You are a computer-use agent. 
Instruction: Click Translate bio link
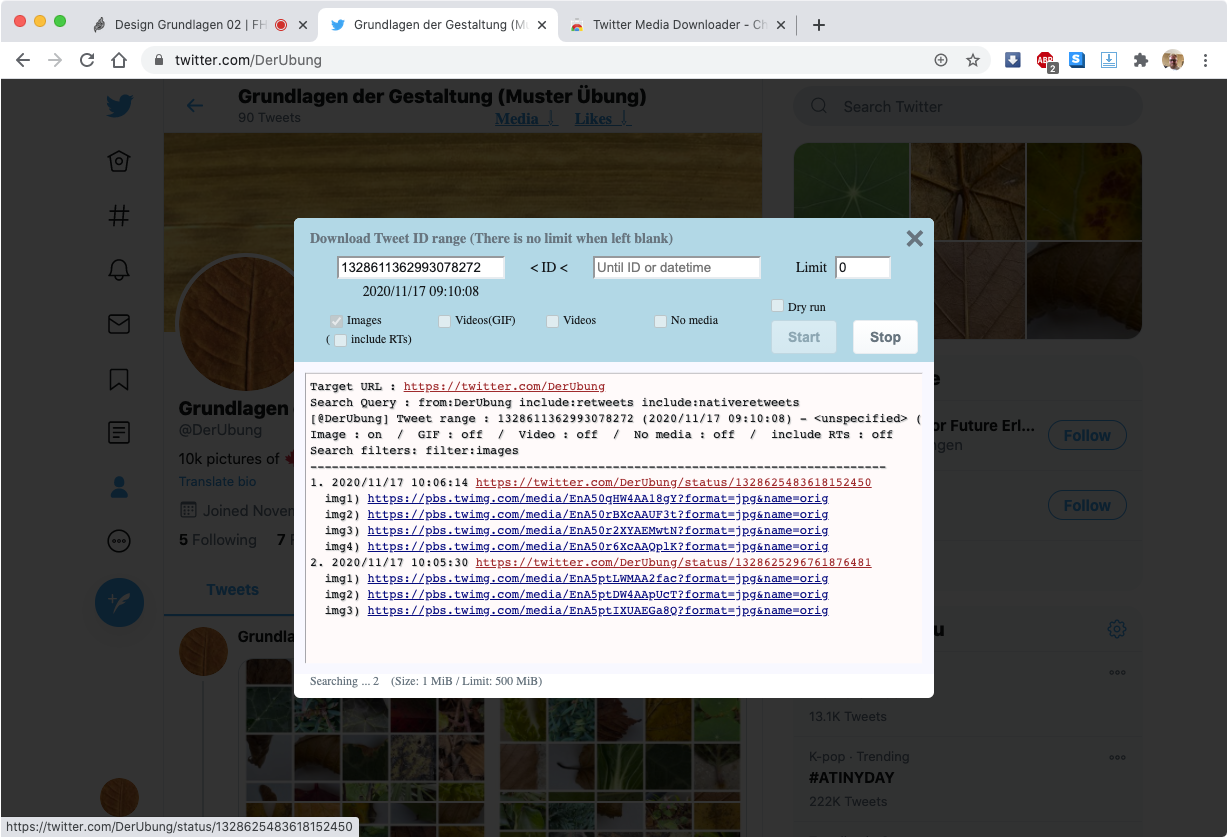(217, 481)
